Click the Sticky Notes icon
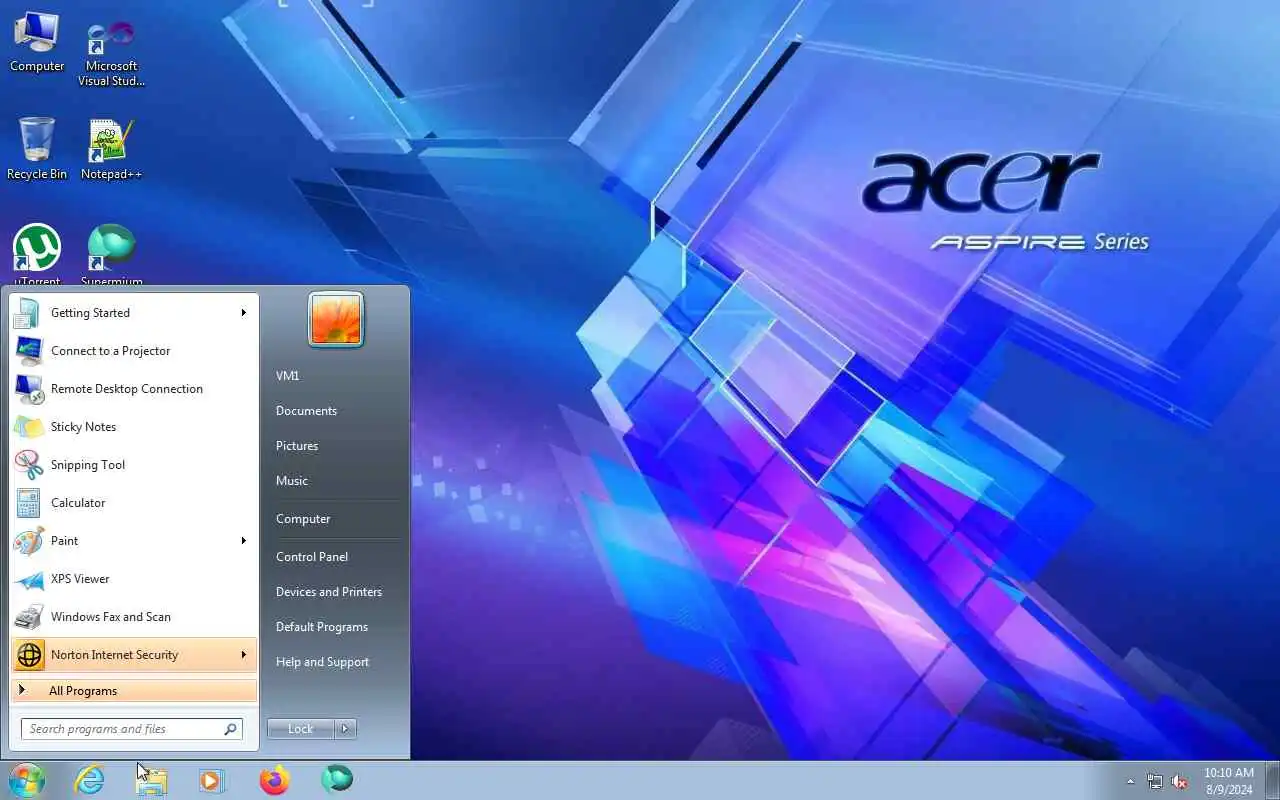The height and width of the screenshot is (800, 1280). [28, 427]
